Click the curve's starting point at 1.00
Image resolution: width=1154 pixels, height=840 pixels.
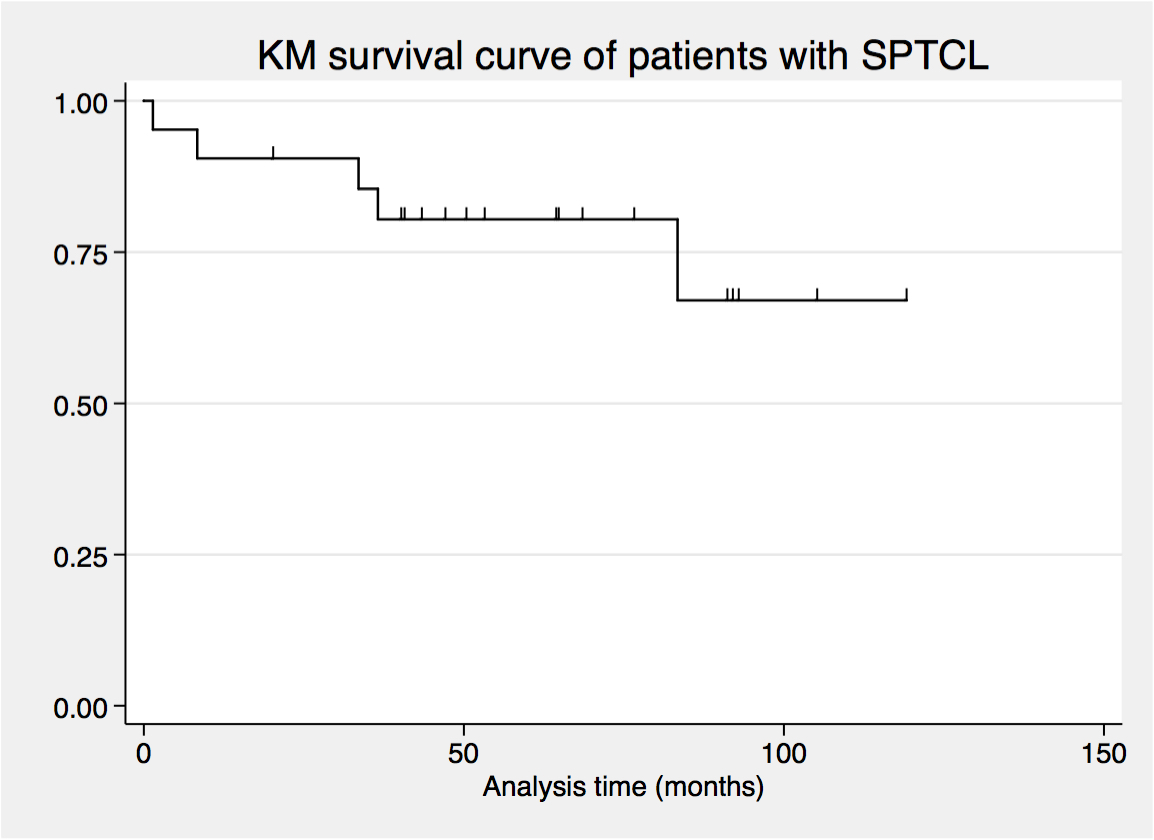tap(146, 101)
